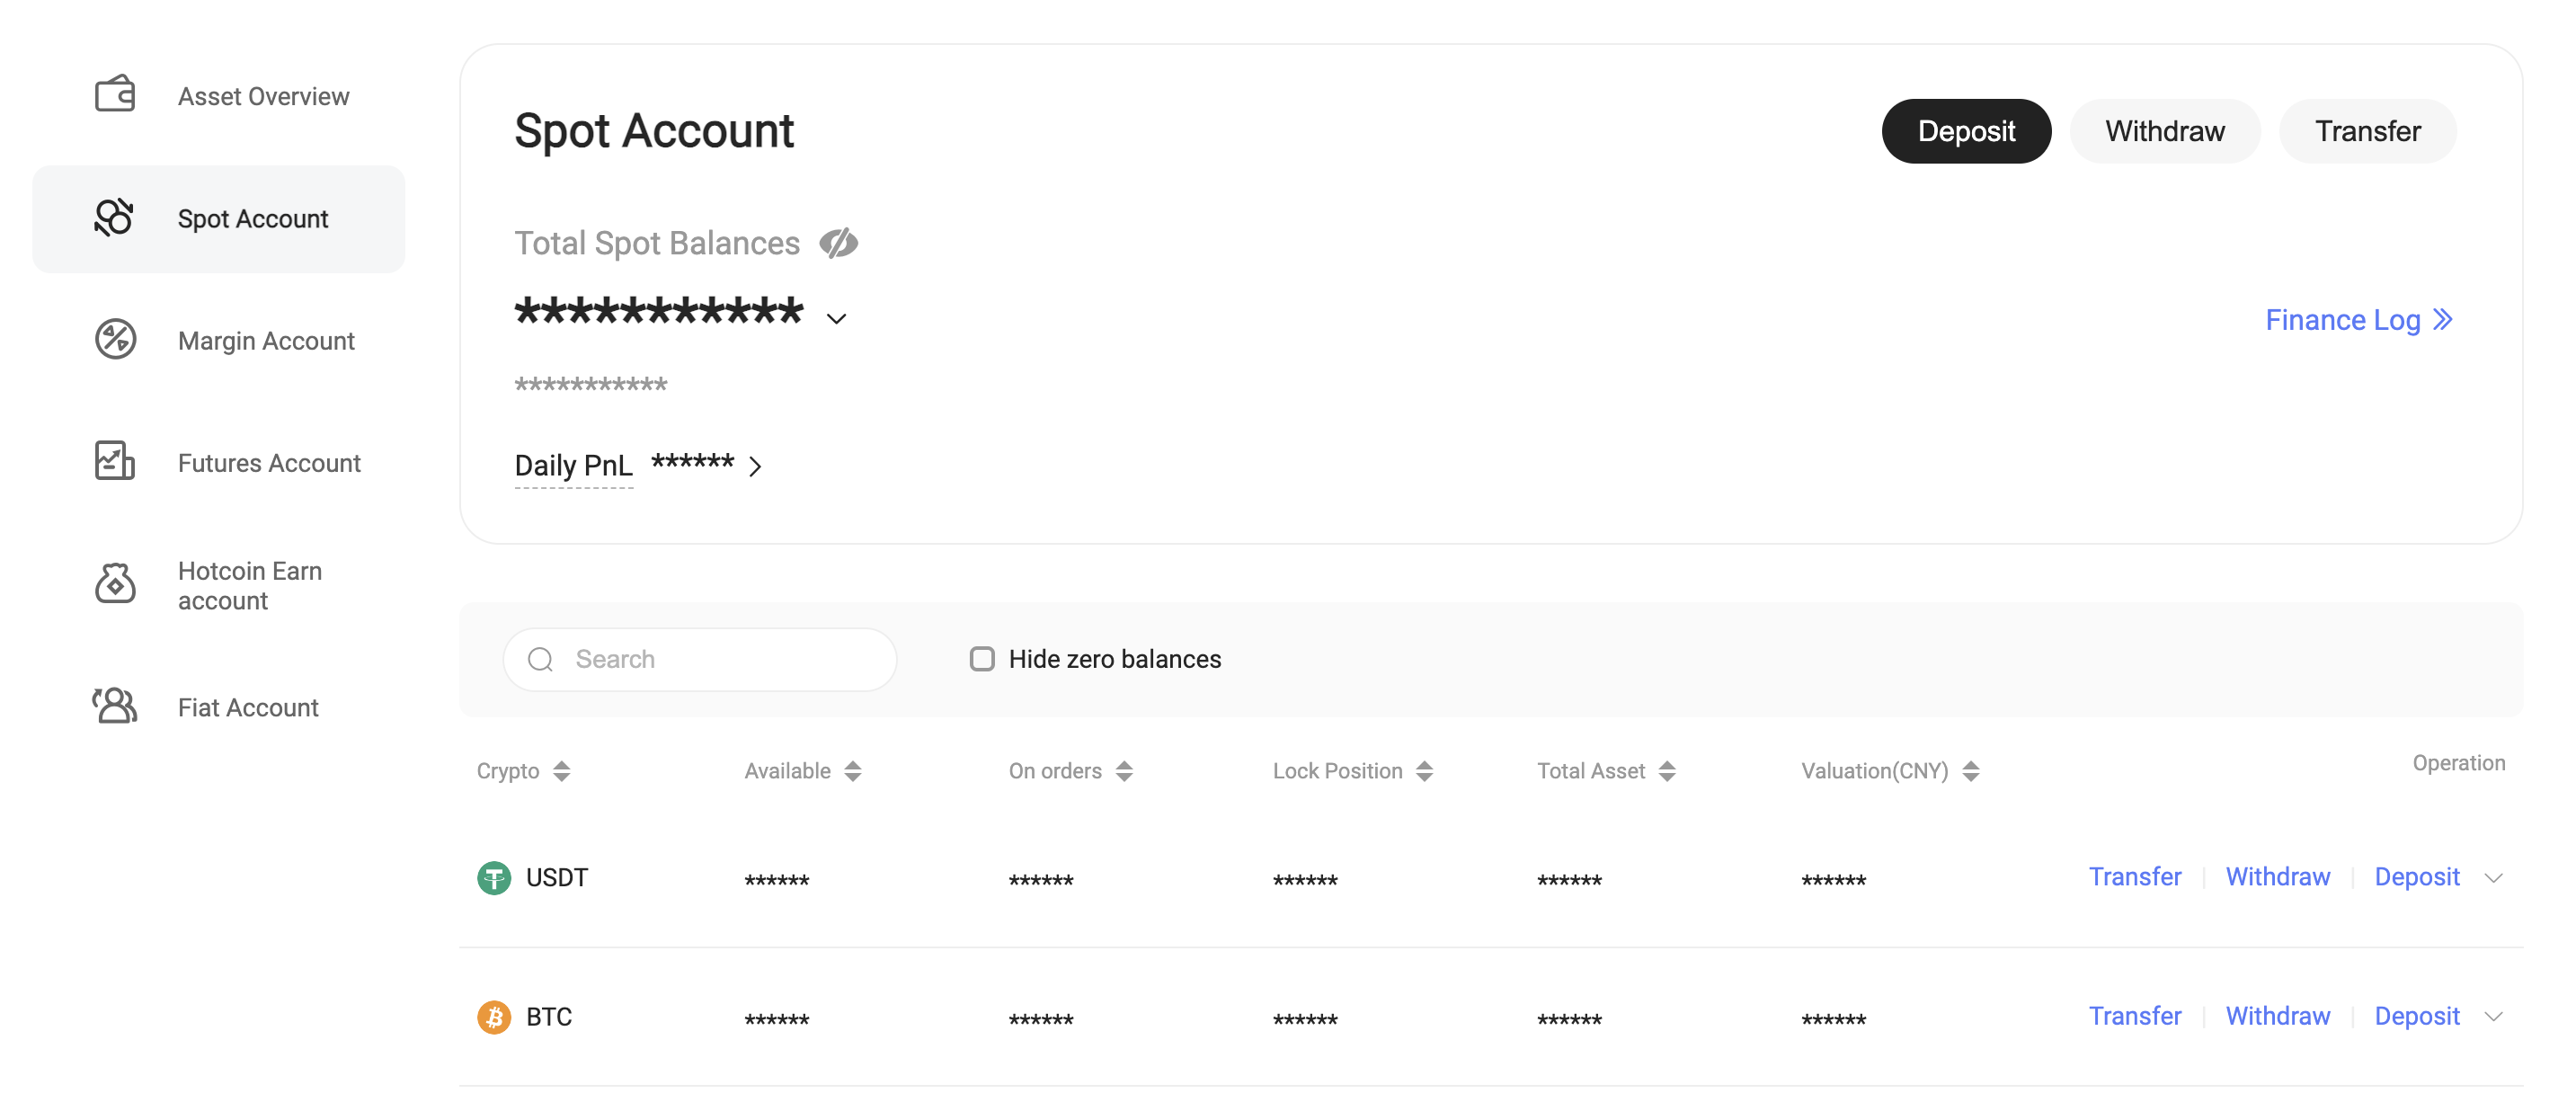Click the Margin Account percent icon
2576x1111 pixels.
pos(115,340)
